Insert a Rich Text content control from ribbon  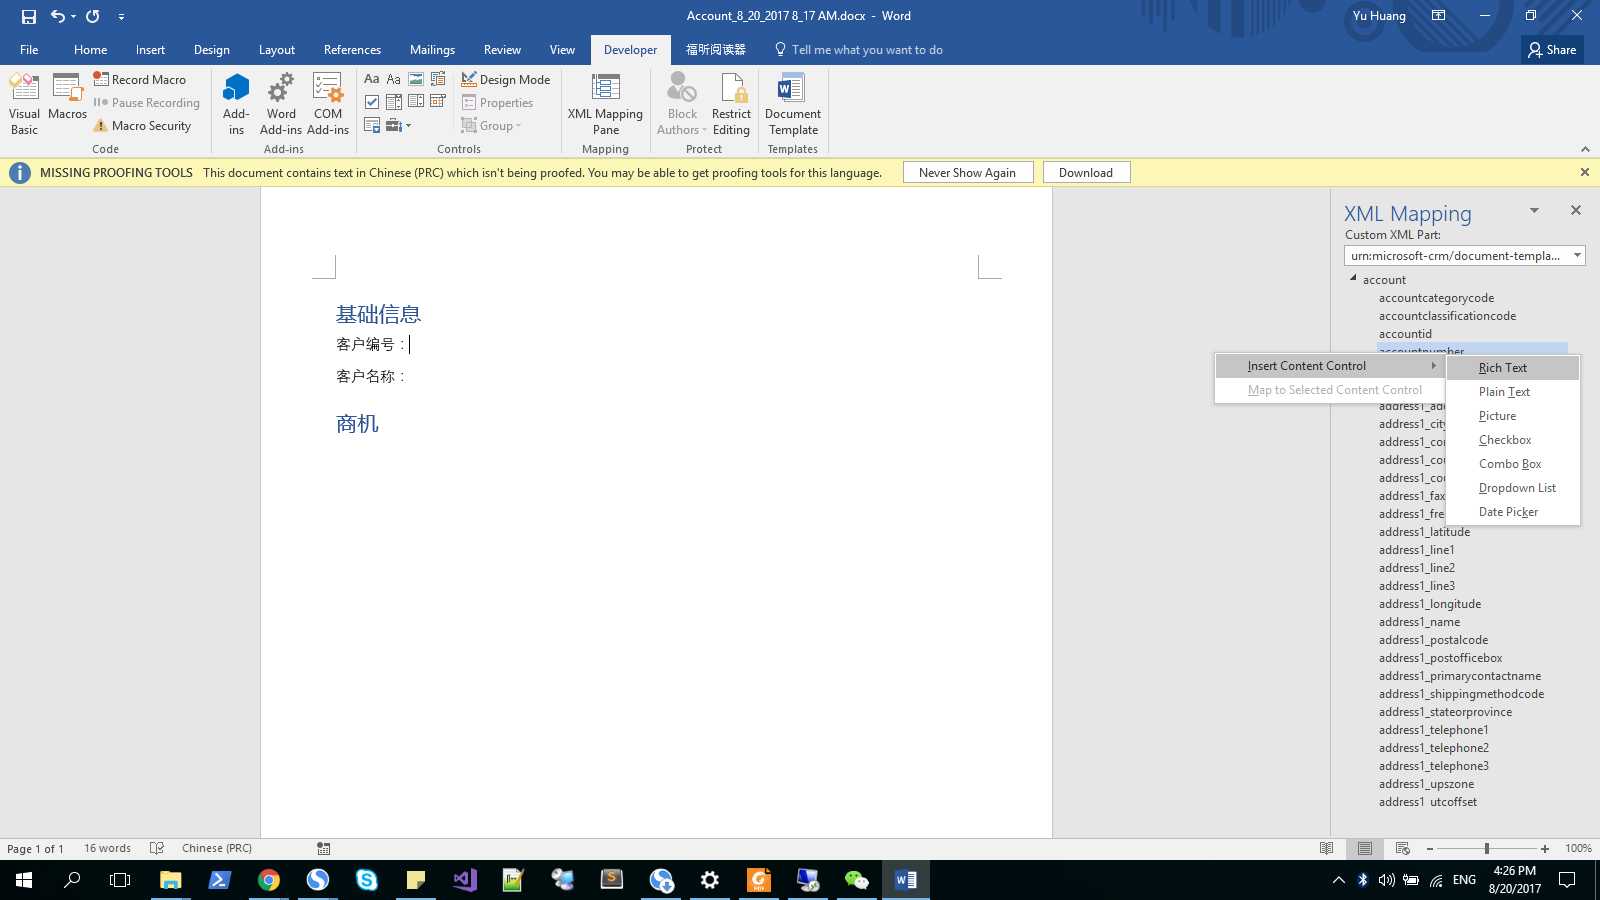pyautogui.click(x=372, y=79)
